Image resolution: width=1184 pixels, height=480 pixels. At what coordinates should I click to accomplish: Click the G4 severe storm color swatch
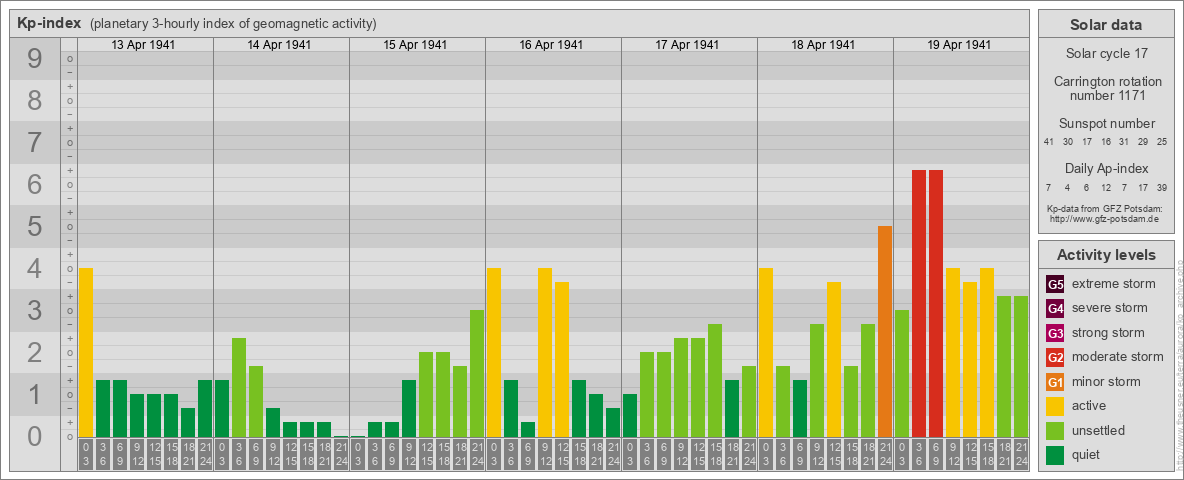[x=1055, y=308]
